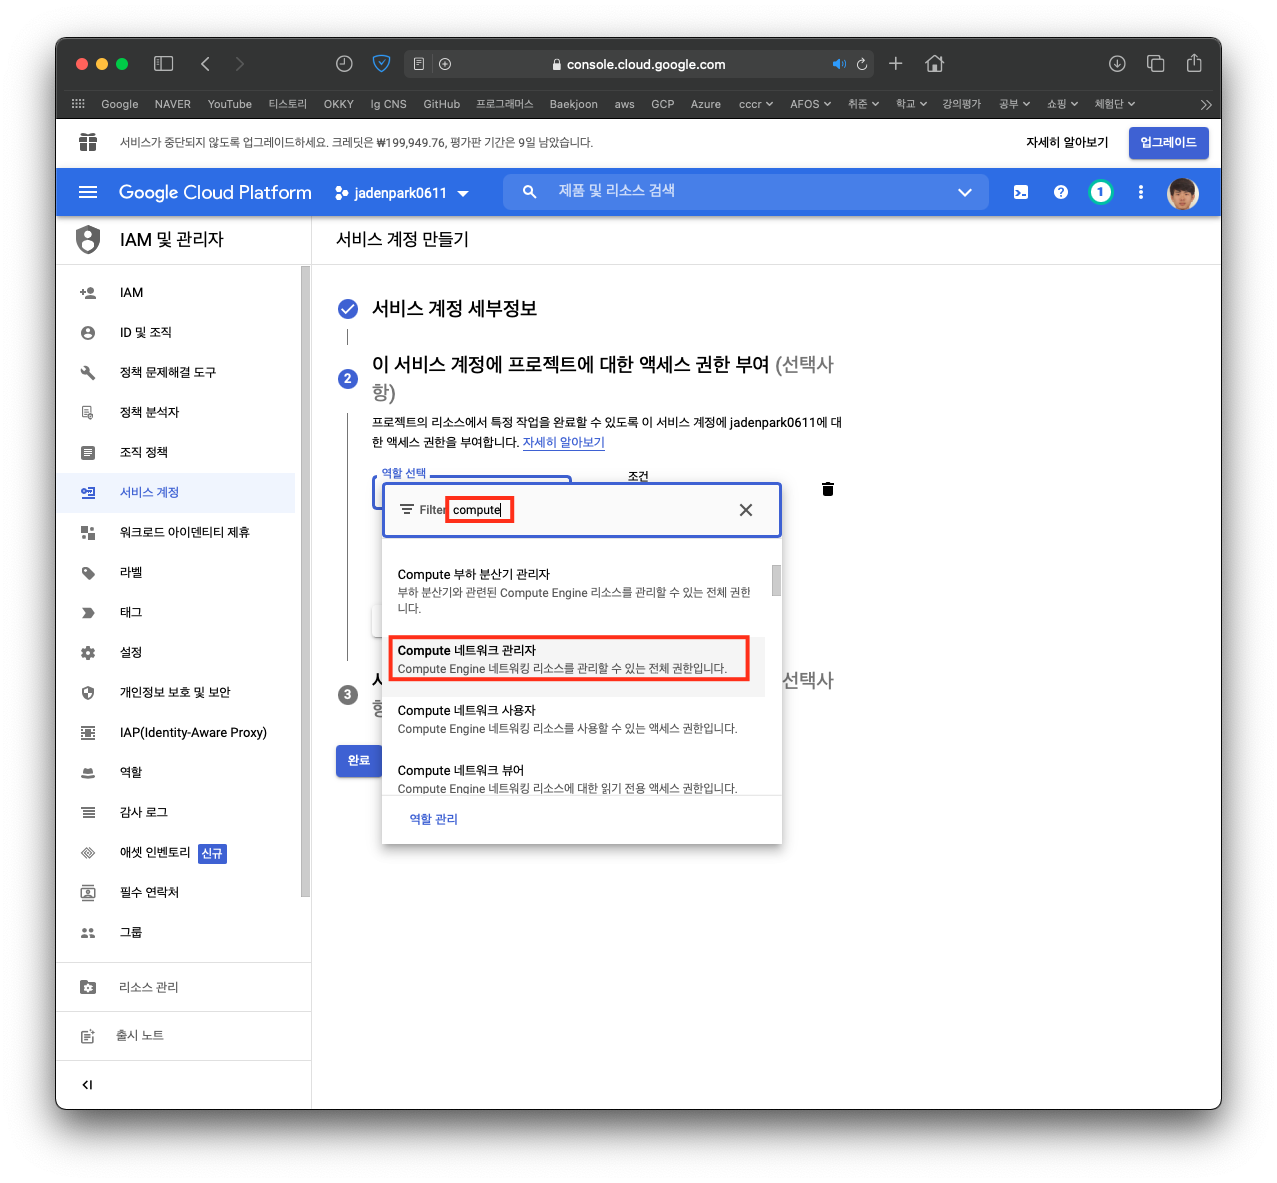Click the Safari address bar
Viewport: 1277px width, 1183px height.
(x=640, y=64)
